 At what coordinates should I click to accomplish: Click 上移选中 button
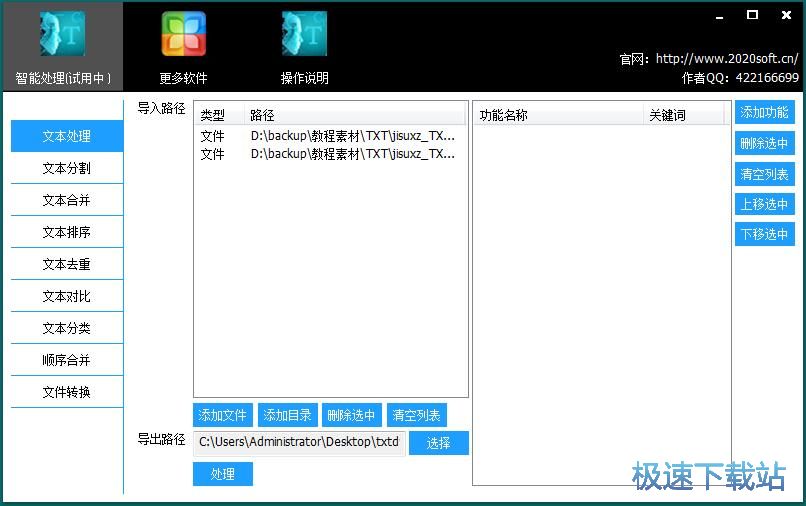[764, 204]
